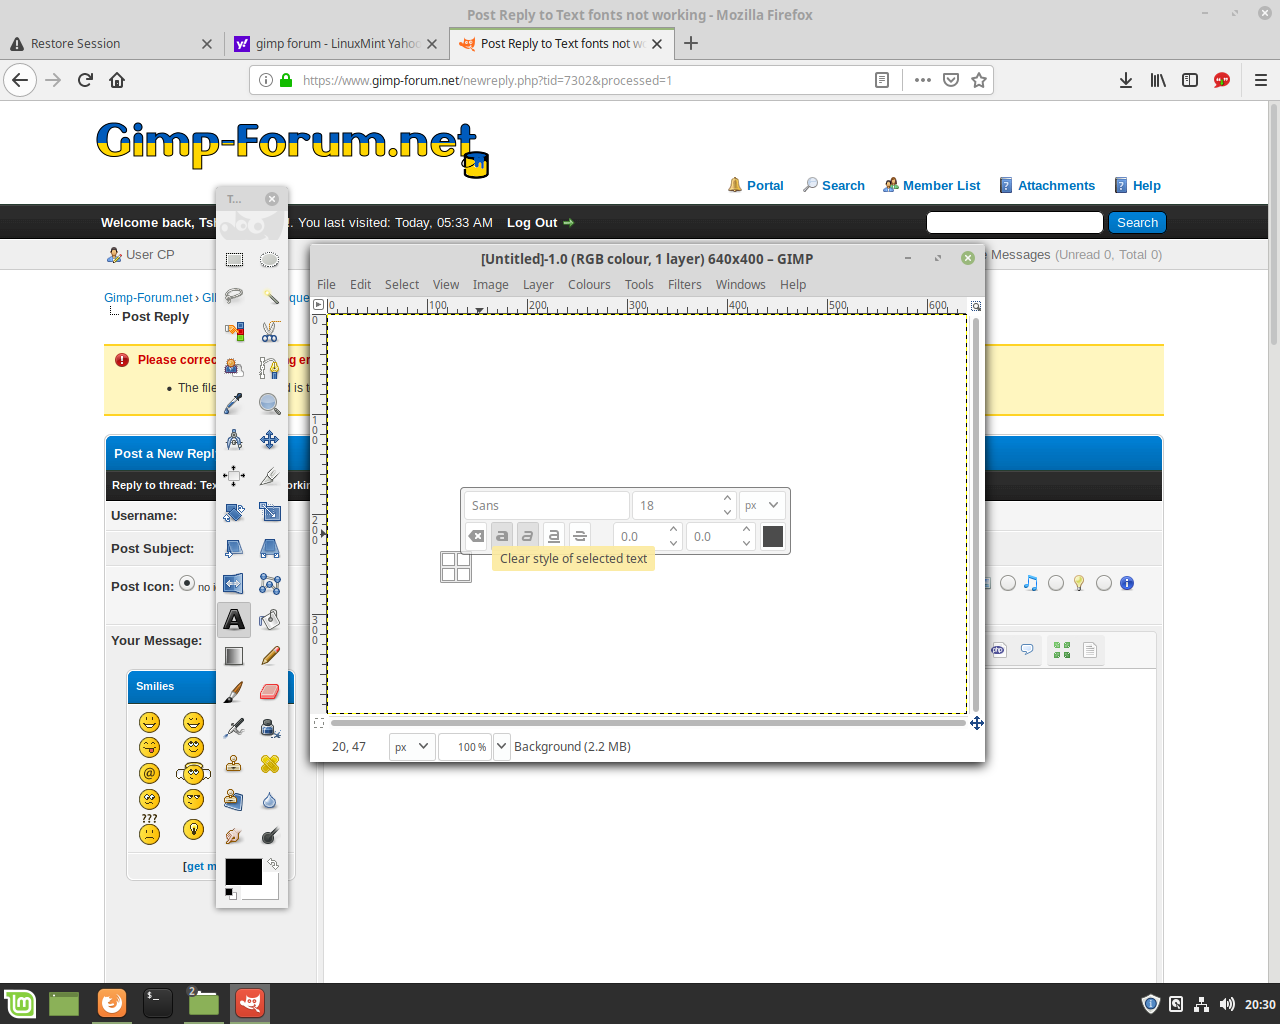Open the text colour swatch in text box

[x=773, y=536]
